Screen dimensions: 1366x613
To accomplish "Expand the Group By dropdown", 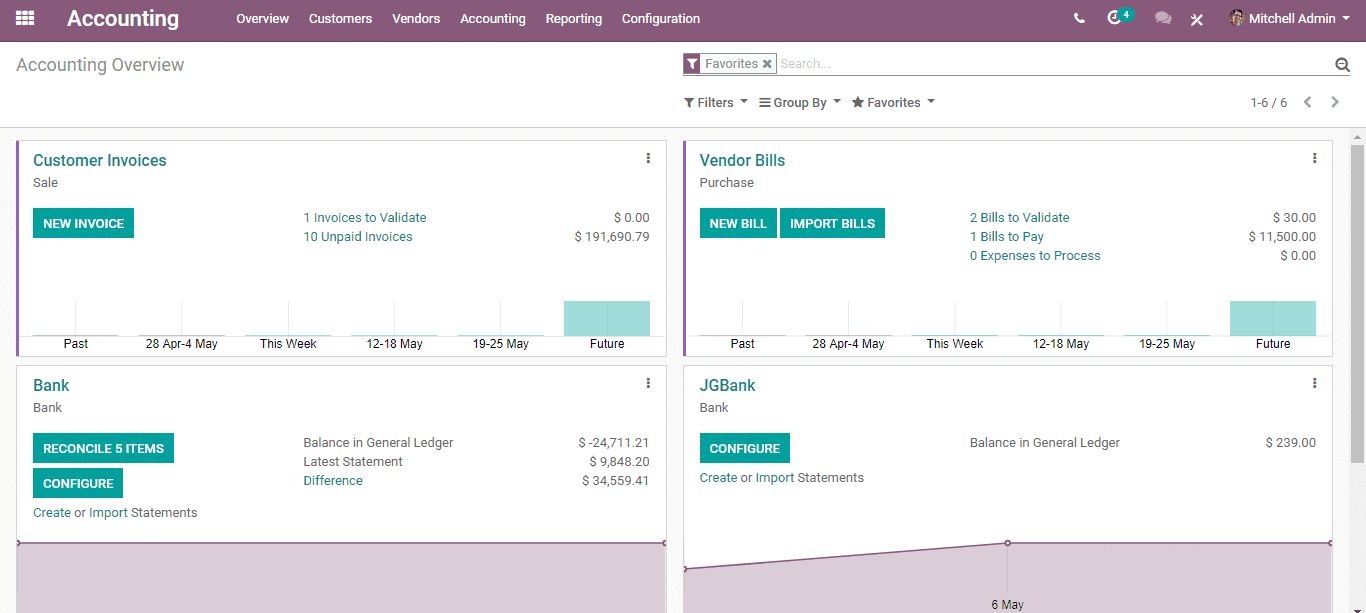I will [800, 102].
